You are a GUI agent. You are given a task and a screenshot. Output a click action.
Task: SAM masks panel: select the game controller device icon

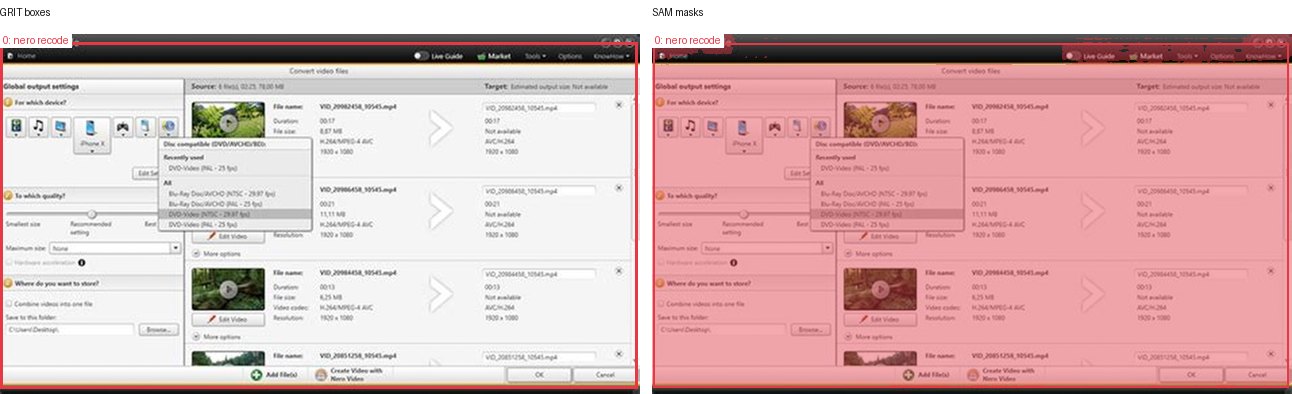coord(774,126)
